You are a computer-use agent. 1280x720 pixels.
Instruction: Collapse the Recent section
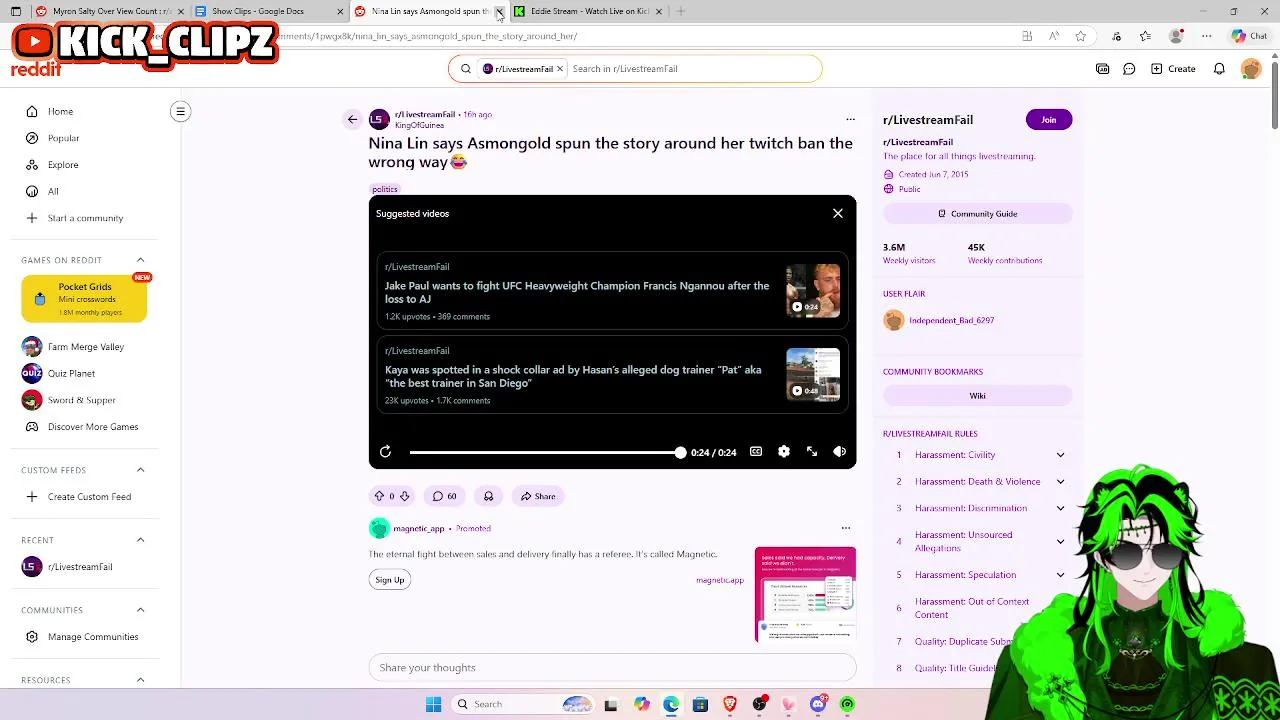click(140, 540)
